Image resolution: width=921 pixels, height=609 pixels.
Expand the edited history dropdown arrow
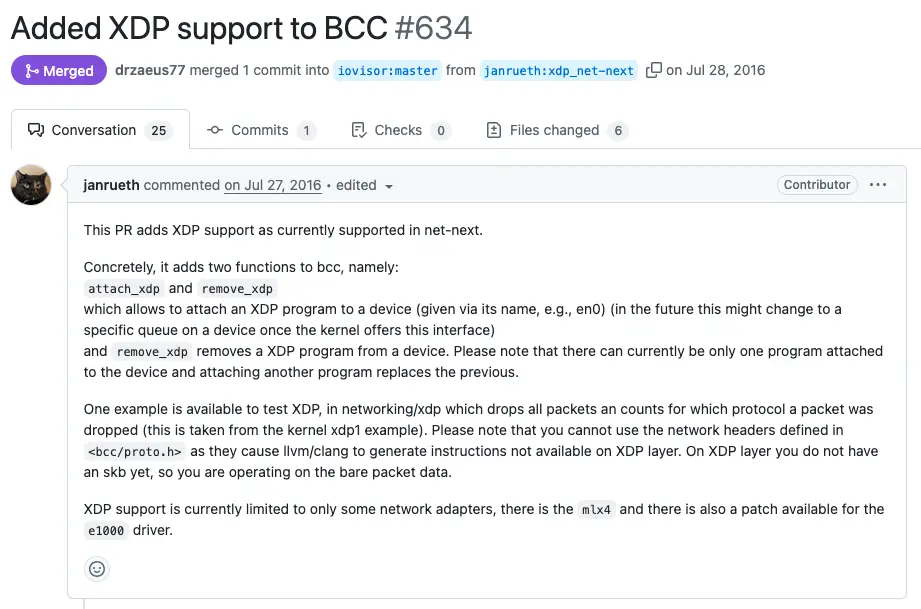point(389,186)
